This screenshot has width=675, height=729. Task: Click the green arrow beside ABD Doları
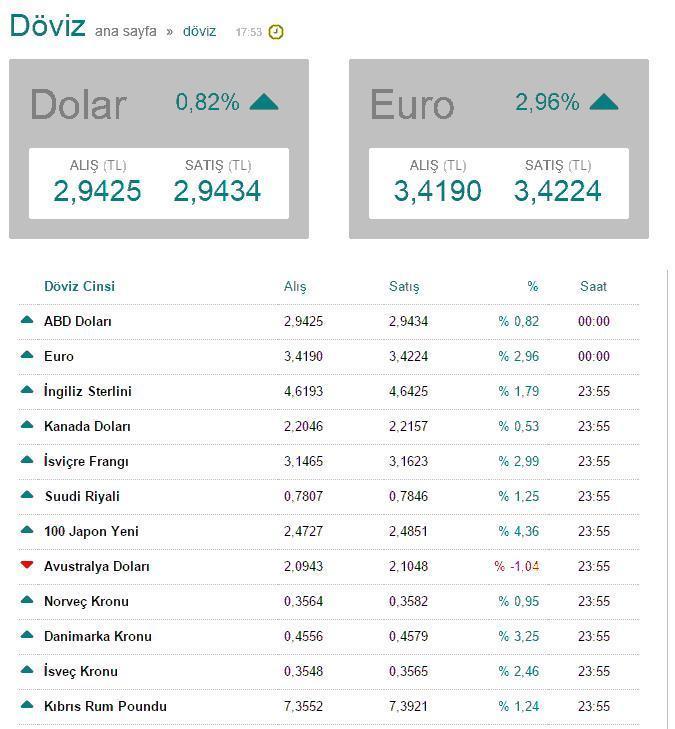click(27, 320)
